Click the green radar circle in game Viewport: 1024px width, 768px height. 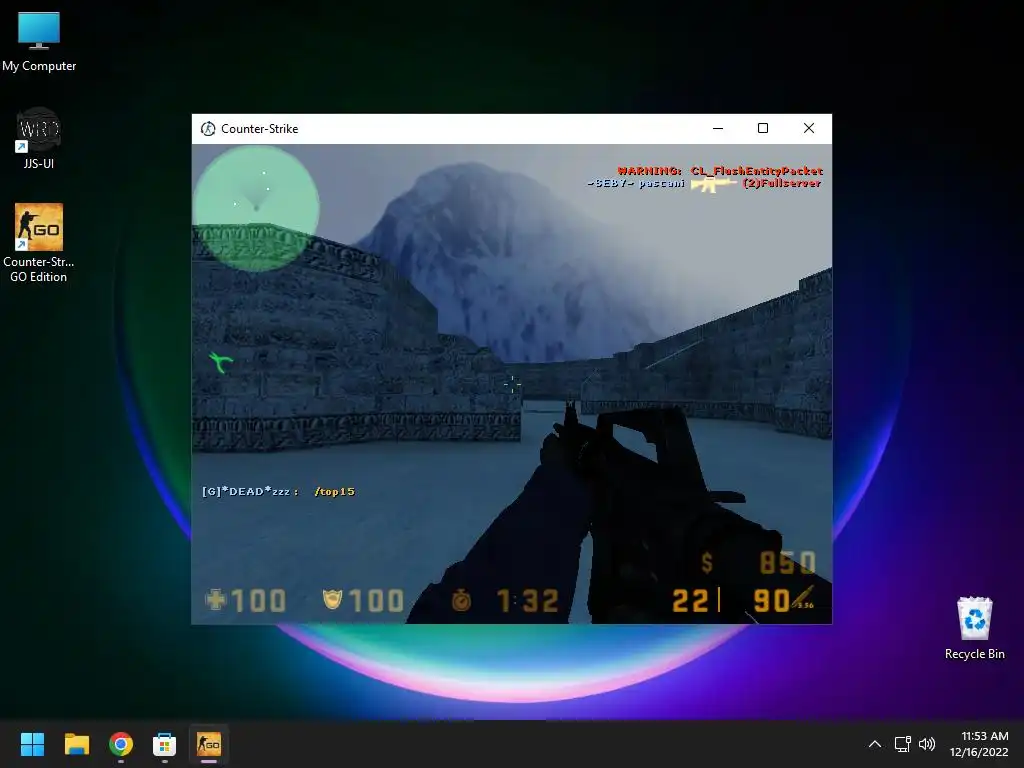[256, 208]
